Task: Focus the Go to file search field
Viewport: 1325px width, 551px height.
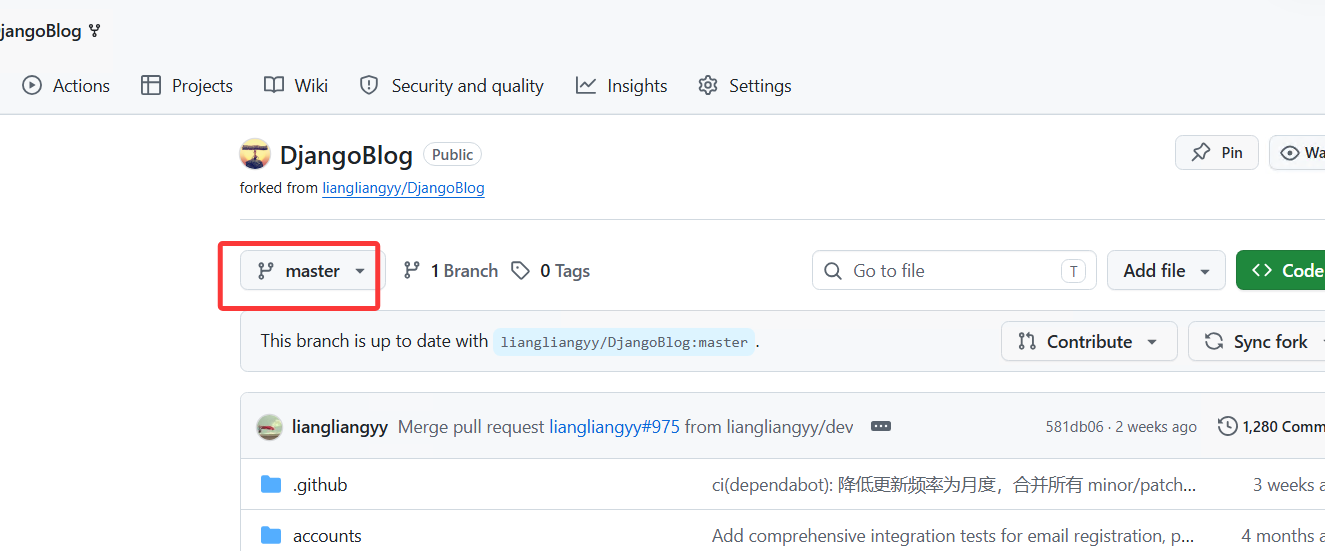Action: [954, 271]
